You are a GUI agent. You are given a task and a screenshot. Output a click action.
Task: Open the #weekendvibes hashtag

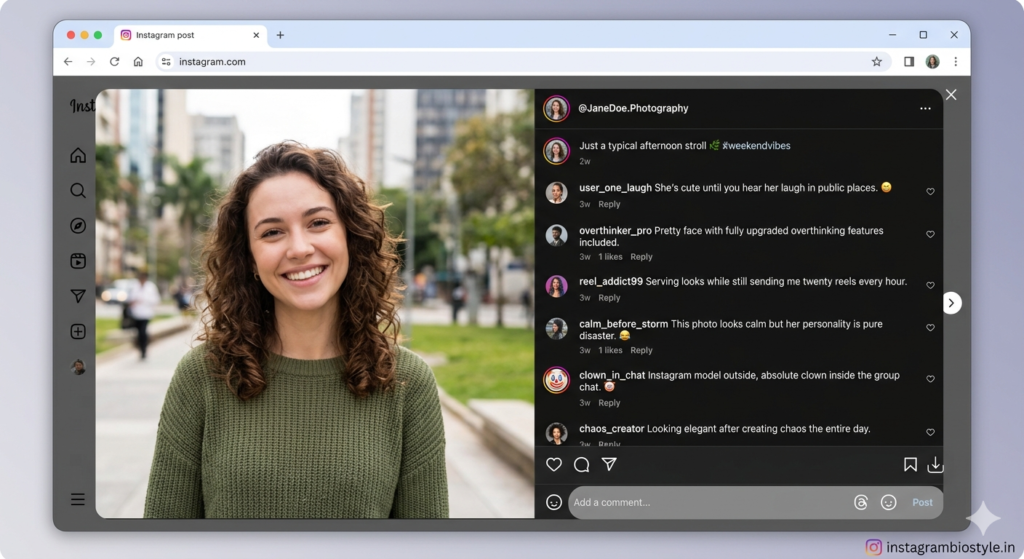click(x=756, y=146)
